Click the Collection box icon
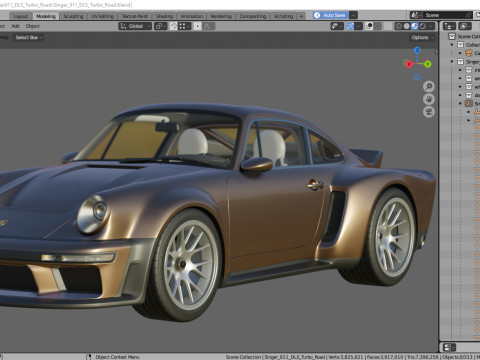Image resolution: width=480 pixels, height=360 pixels. 460,45
